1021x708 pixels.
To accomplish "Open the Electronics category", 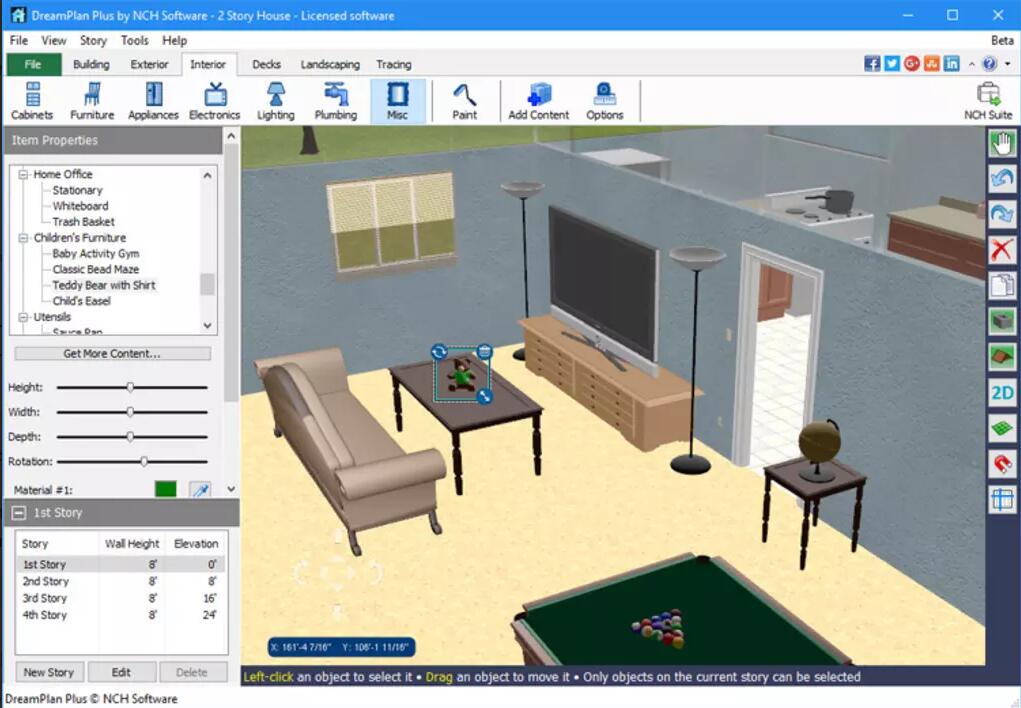I will point(214,100).
